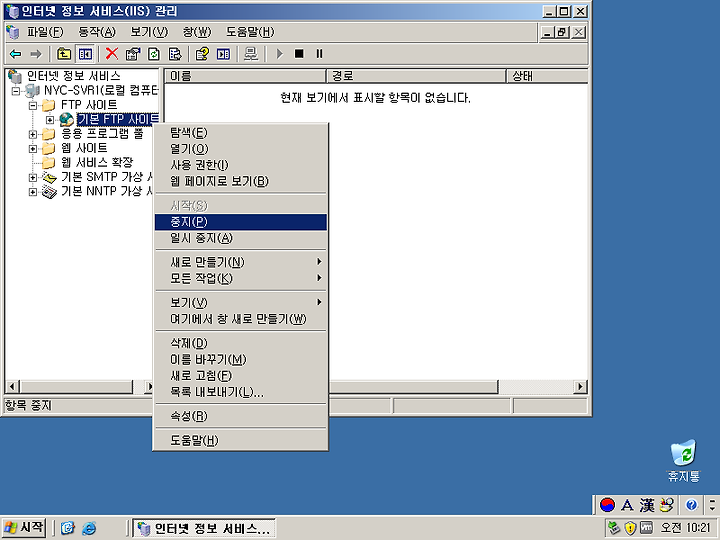Open the 창(W) menu
720x540 pixels.
click(x=197, y=32)
